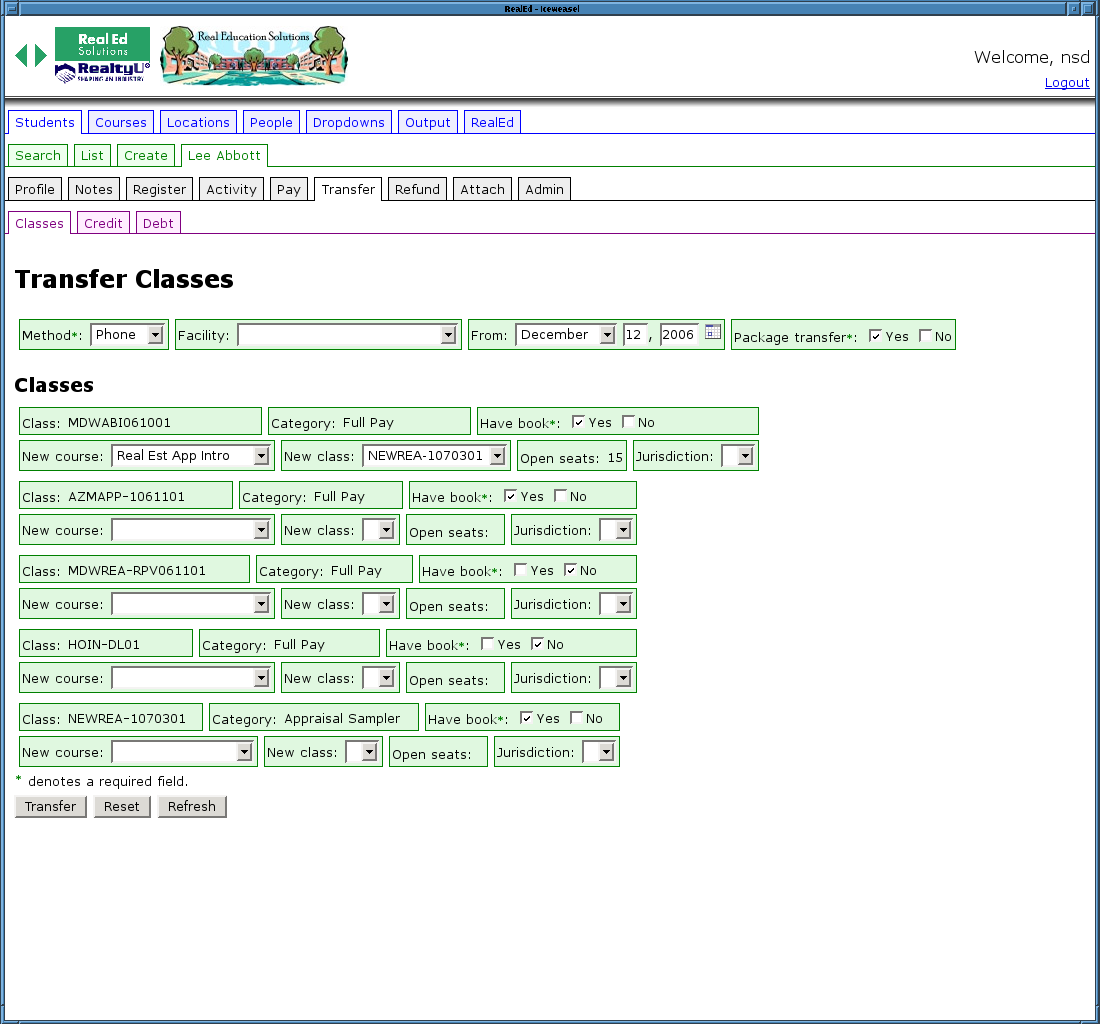The width and height of the screenshot is (1100, 1024).
Task: Check Have book Yes for HOIN-DL01
Action: pyautogui.click(x=488, y=644)
